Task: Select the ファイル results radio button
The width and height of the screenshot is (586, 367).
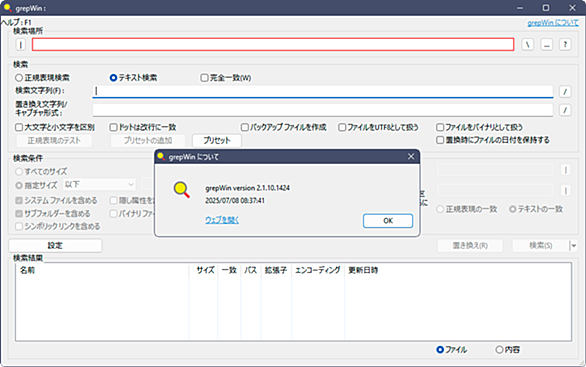Action: point(451,350)
